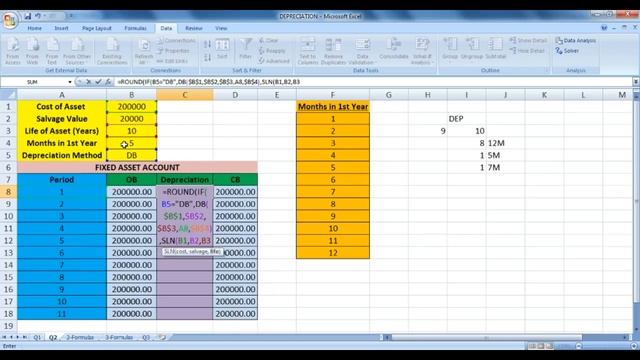
Task: Import data From Access
Action: (x=13, y=51)
